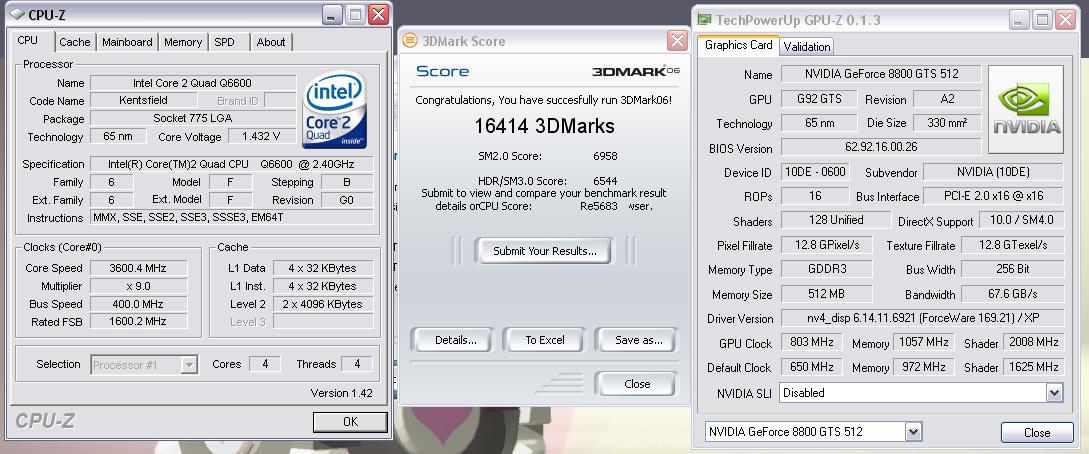The width and height of the screenshot is (1089, 454).
Task: Click the Bus Speed value 400.0 MHz
Action: (138, 304)
